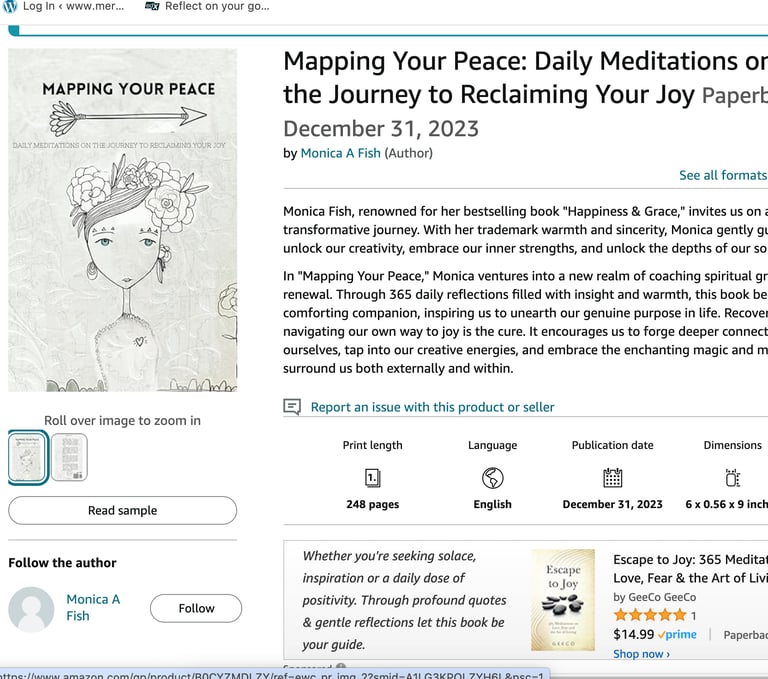Click the print length page icon
This screenshot has height=679, width=768.
372,478
